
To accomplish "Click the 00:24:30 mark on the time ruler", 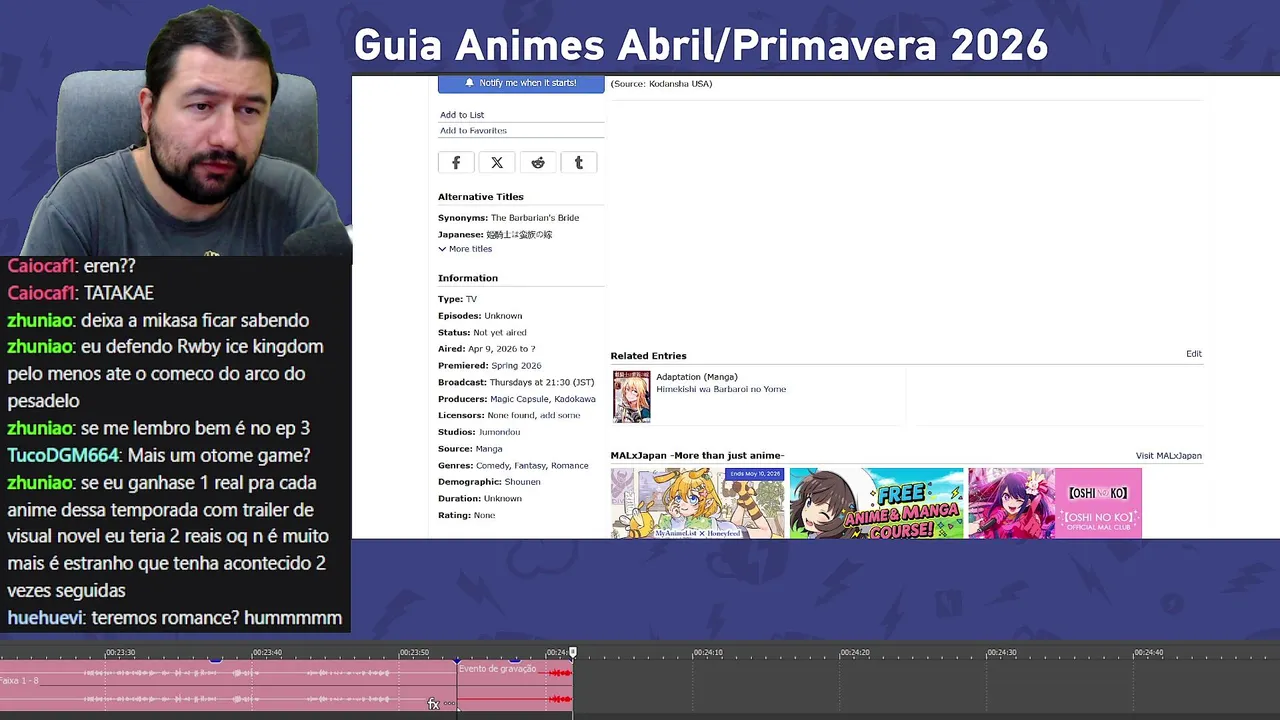I will point(1001,653).
